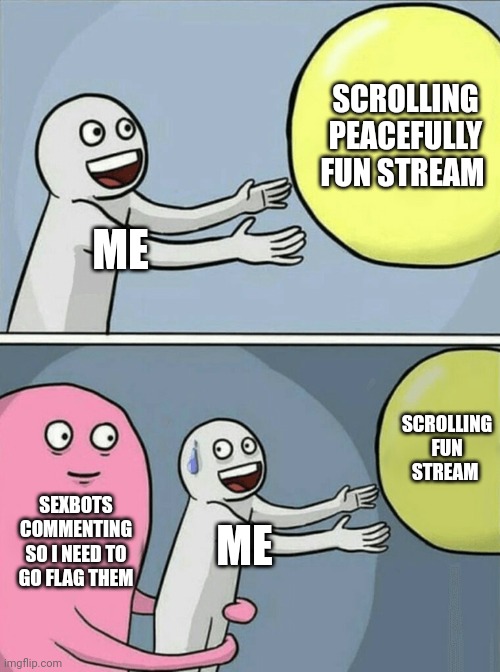Click the top-panel character's lower outstretched hand
This screenshot has height=672, width=500.
[272, 242]
